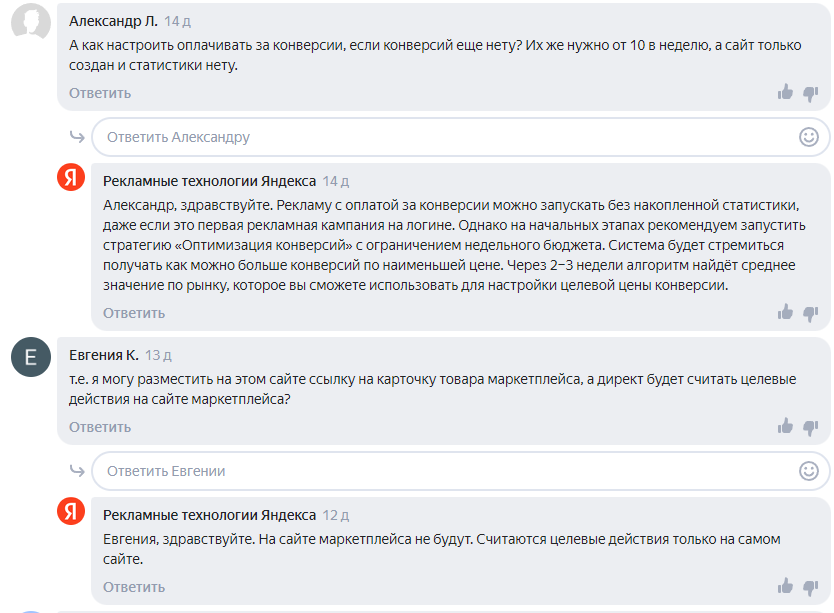Screen dimensions: 834x613
Task: Click Ответить under Яндекс's last reply
Action: click(x=134, y=587)
